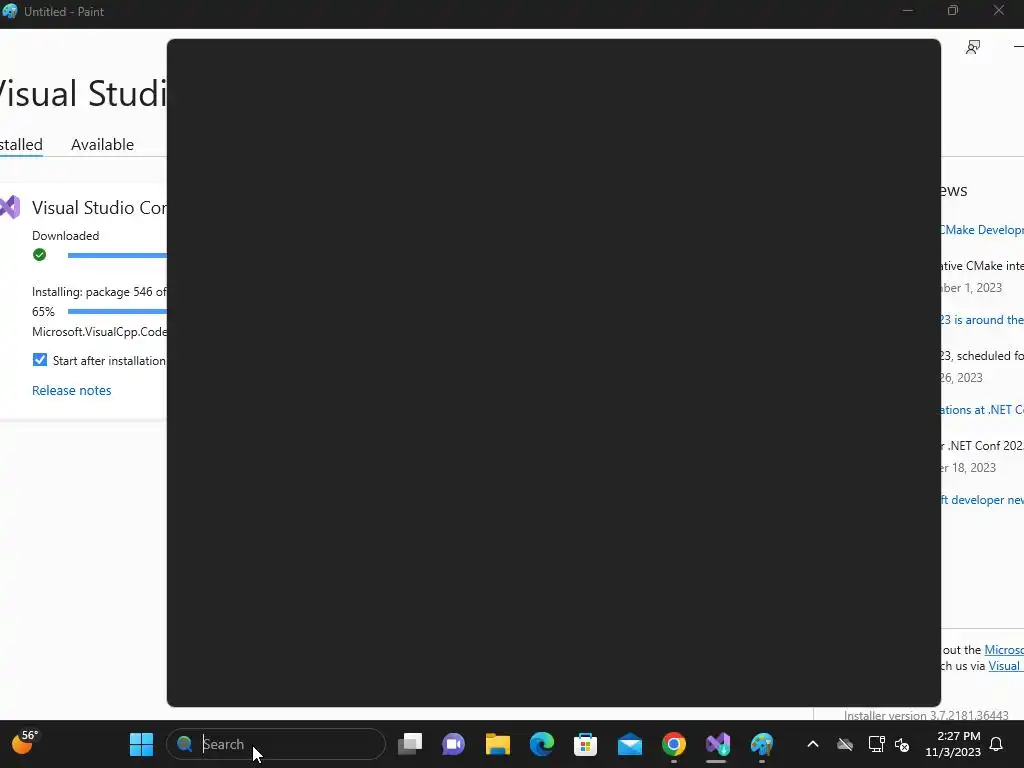This screenshot has width=1024, height=768.
Task: Launch the Chat app from taskbar
Action: (x=453, y=744)
